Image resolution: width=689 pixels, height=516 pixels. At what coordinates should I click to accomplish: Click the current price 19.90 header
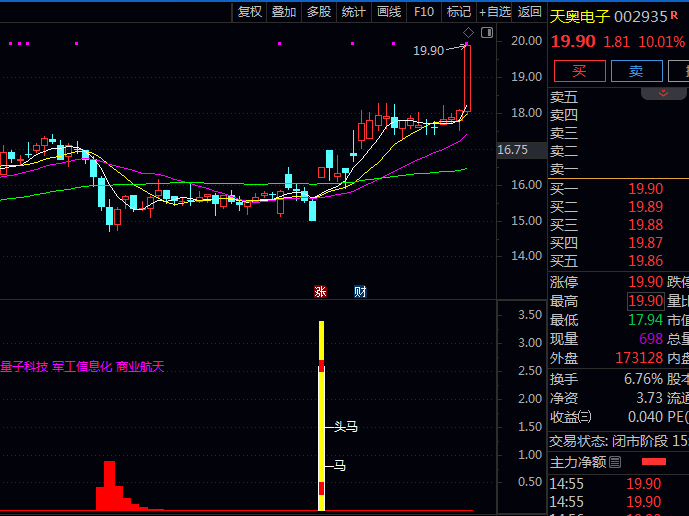(x=573, y=41)
